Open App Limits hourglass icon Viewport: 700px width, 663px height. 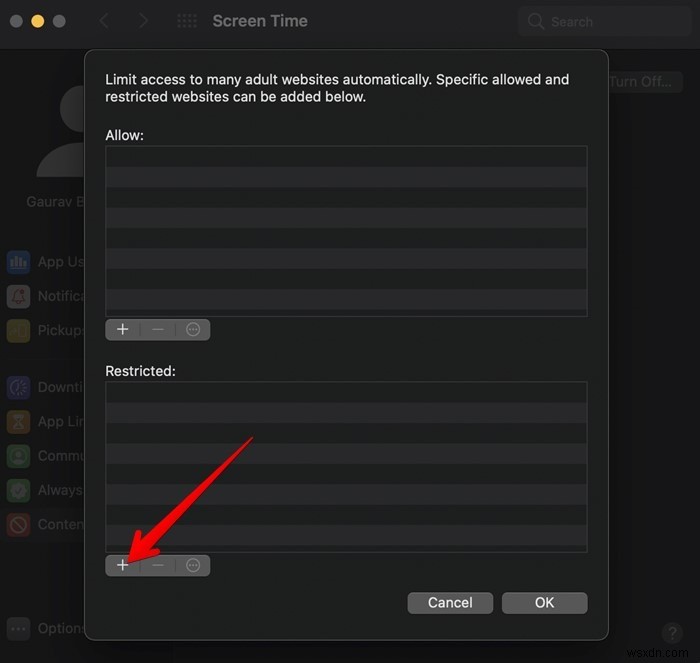pos(18,422)
